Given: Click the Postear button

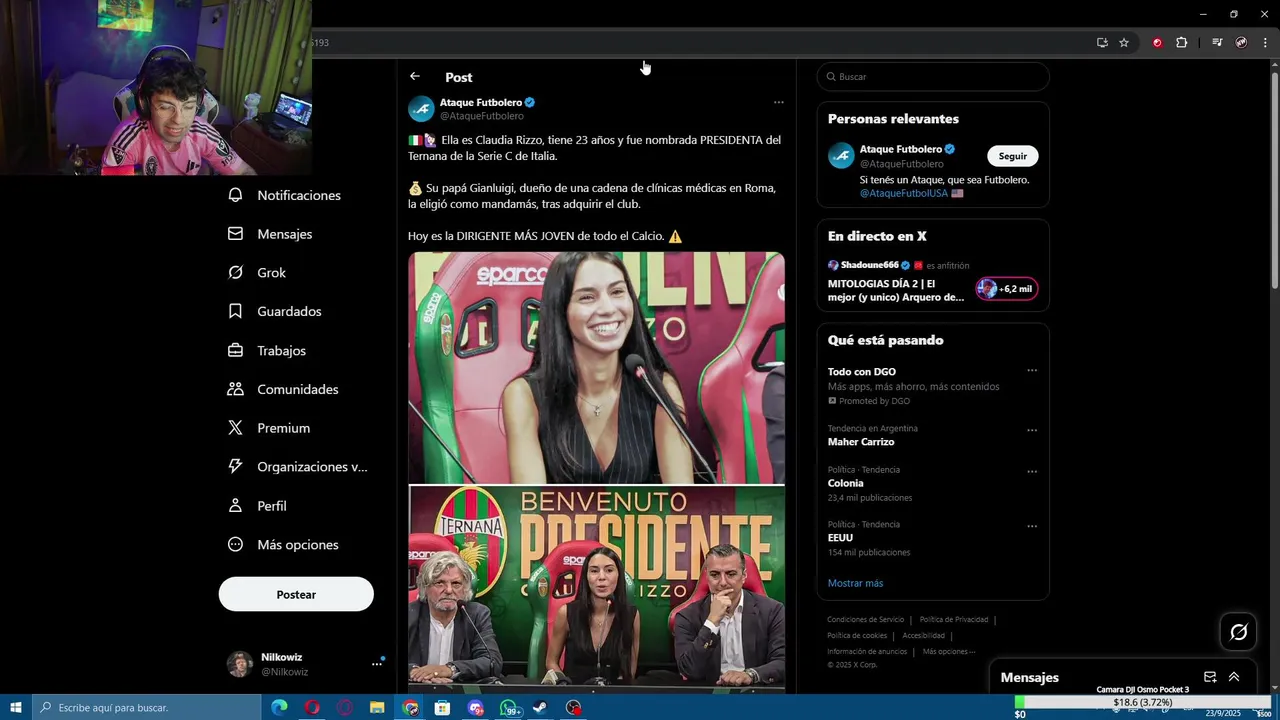Looking at the screenshot, I should (x=296, y=594).
